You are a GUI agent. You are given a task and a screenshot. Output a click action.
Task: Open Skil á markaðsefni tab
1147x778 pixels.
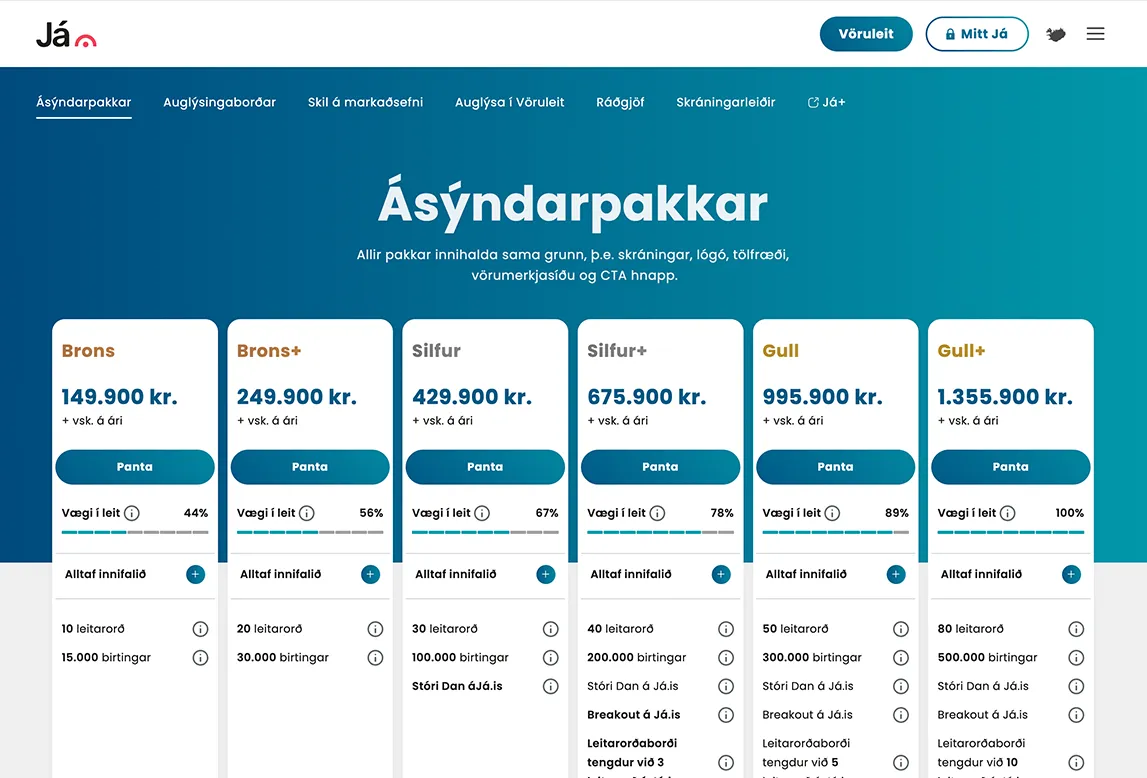coord(365,102)
